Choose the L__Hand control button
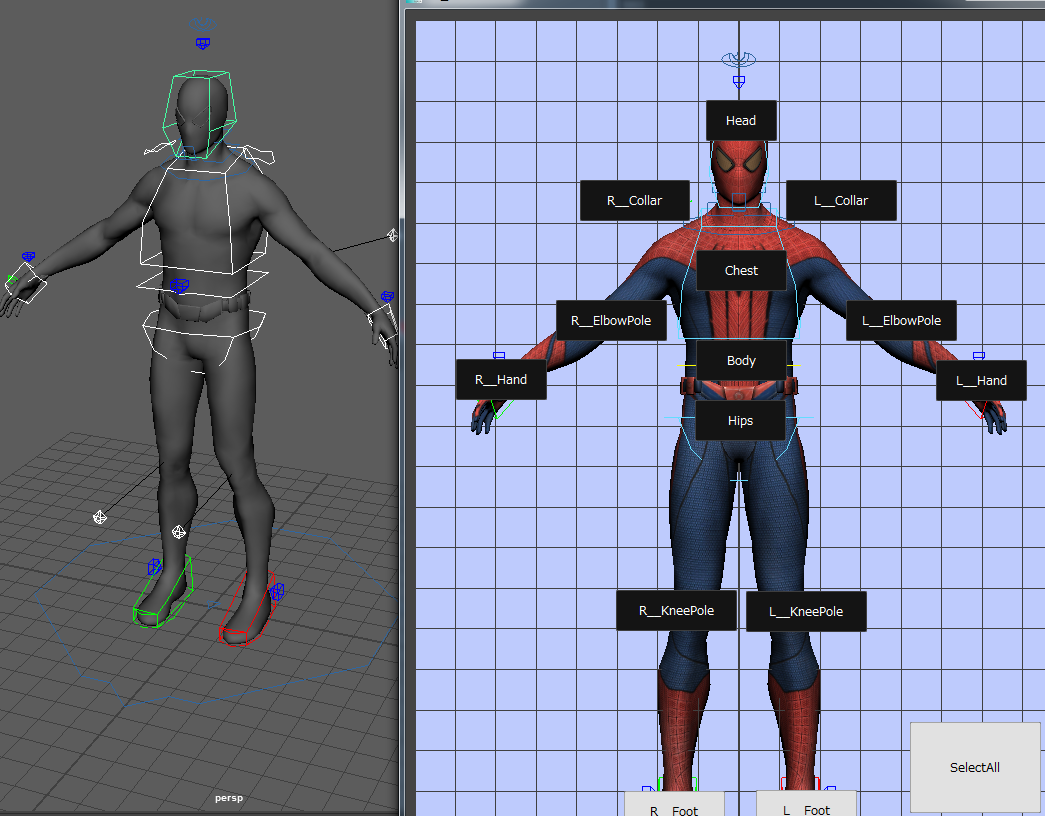The width and height of the screenshot is (1045, 816). click(x=981, y=381)
